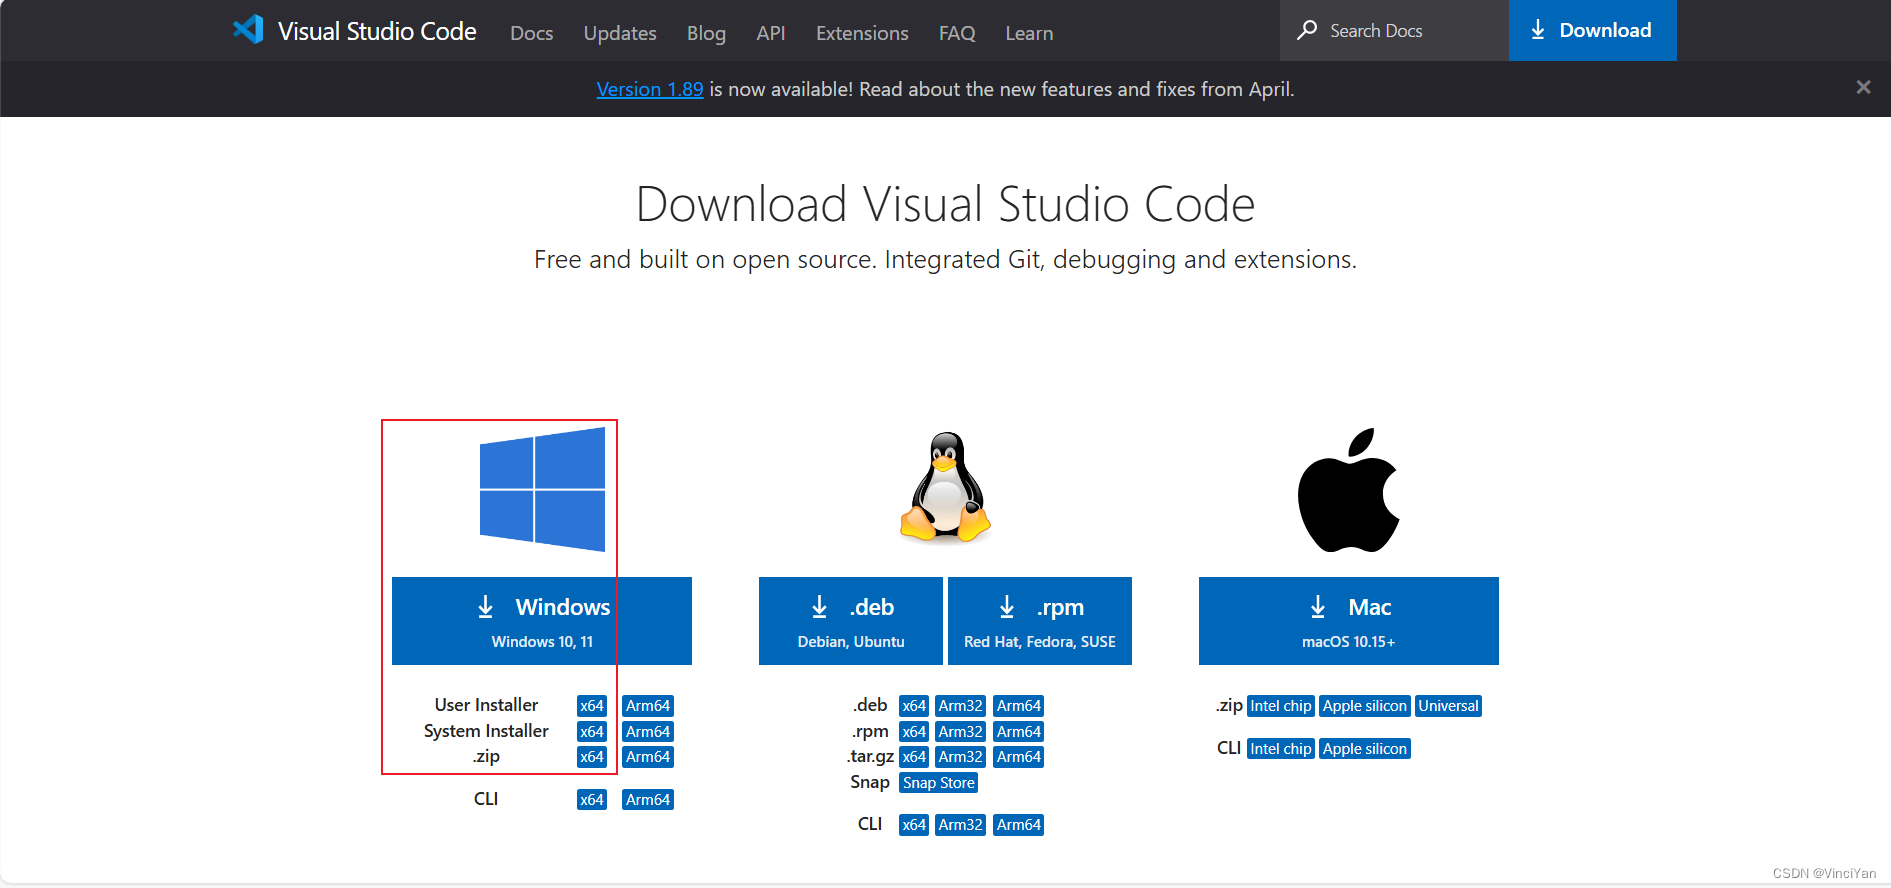The width and height of the screenshot is (1891, 888).
Task: Click the Search Docs input field
Action: pos(1394,30)
